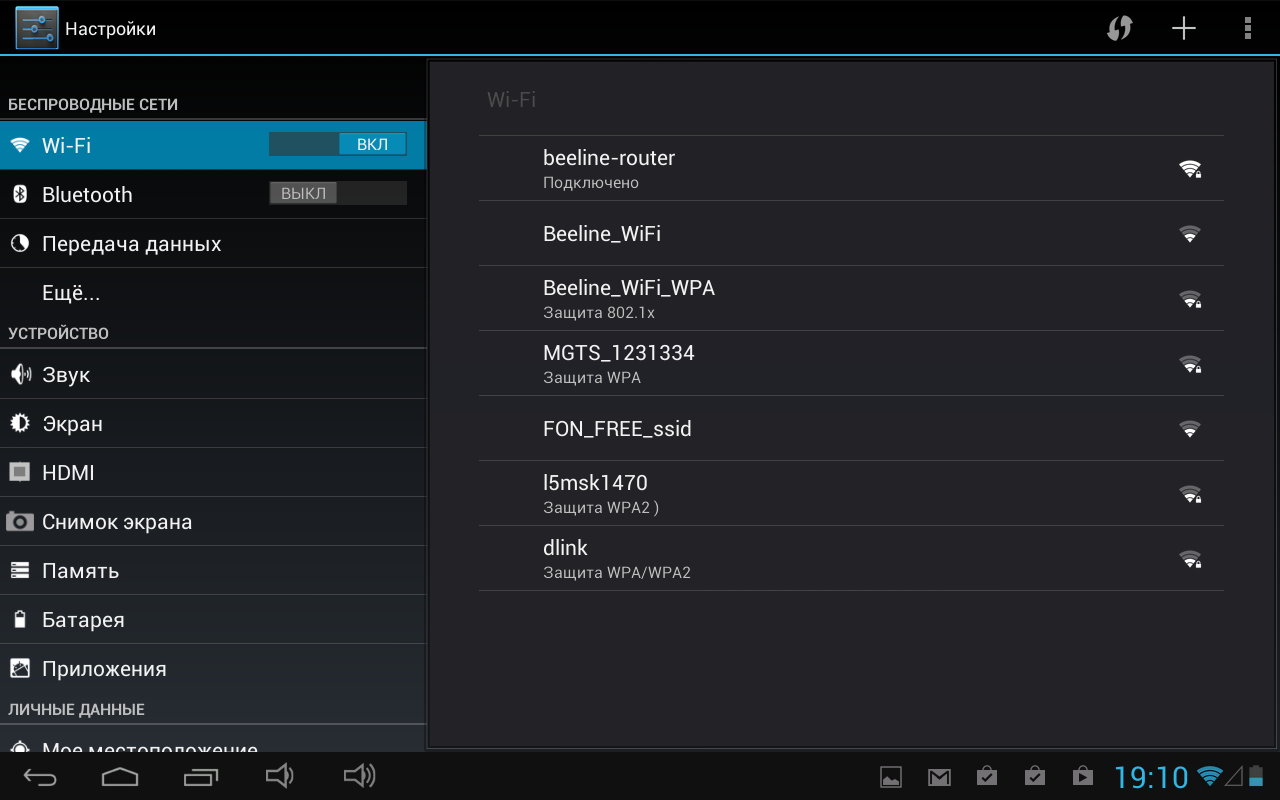
Task: Enable the Bluetooth switch
Action: pos(338,194)
